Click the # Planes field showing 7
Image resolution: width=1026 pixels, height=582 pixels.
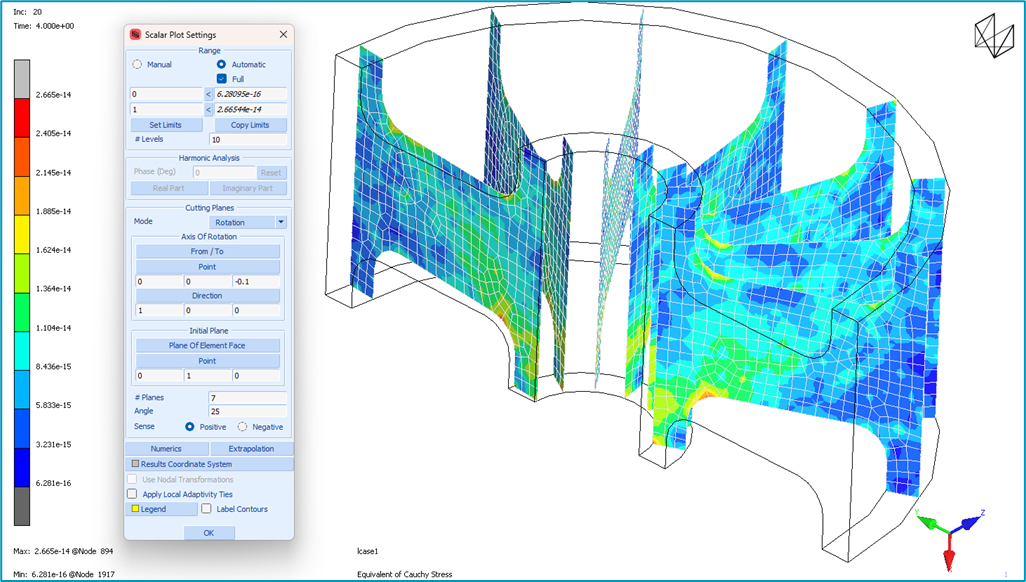248,397
